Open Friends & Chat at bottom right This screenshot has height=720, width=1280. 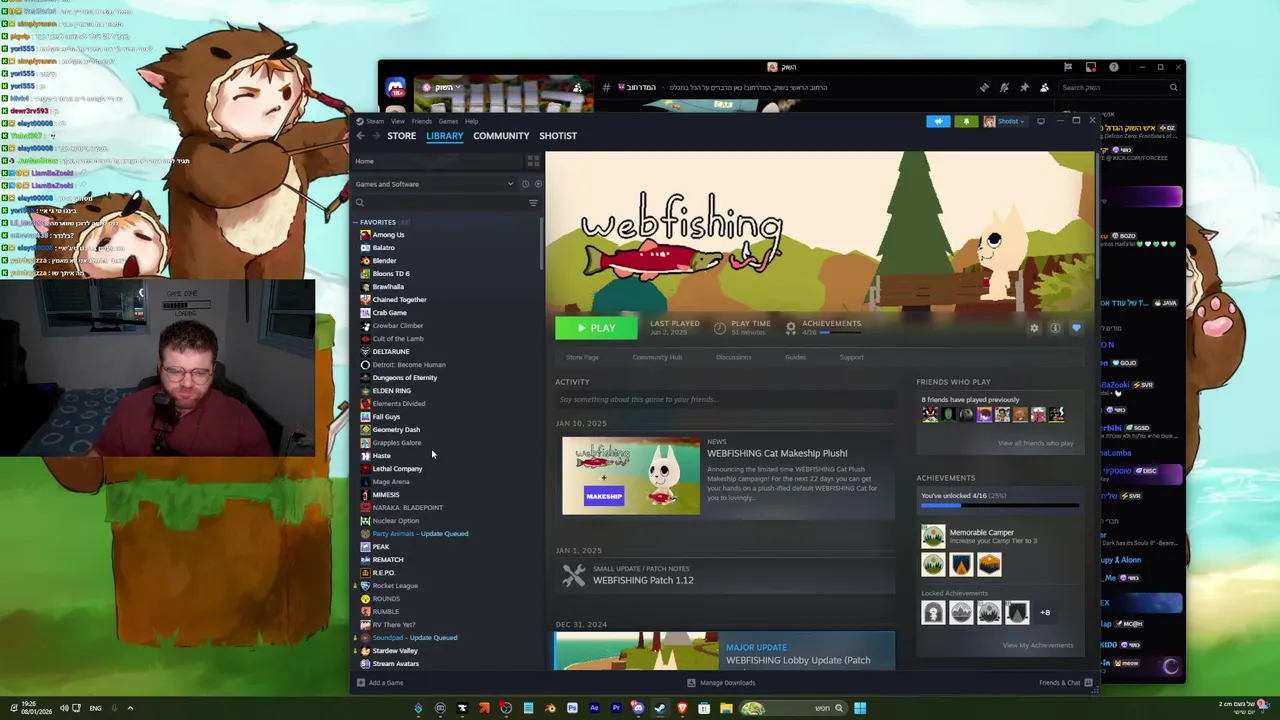(1066, 683)
